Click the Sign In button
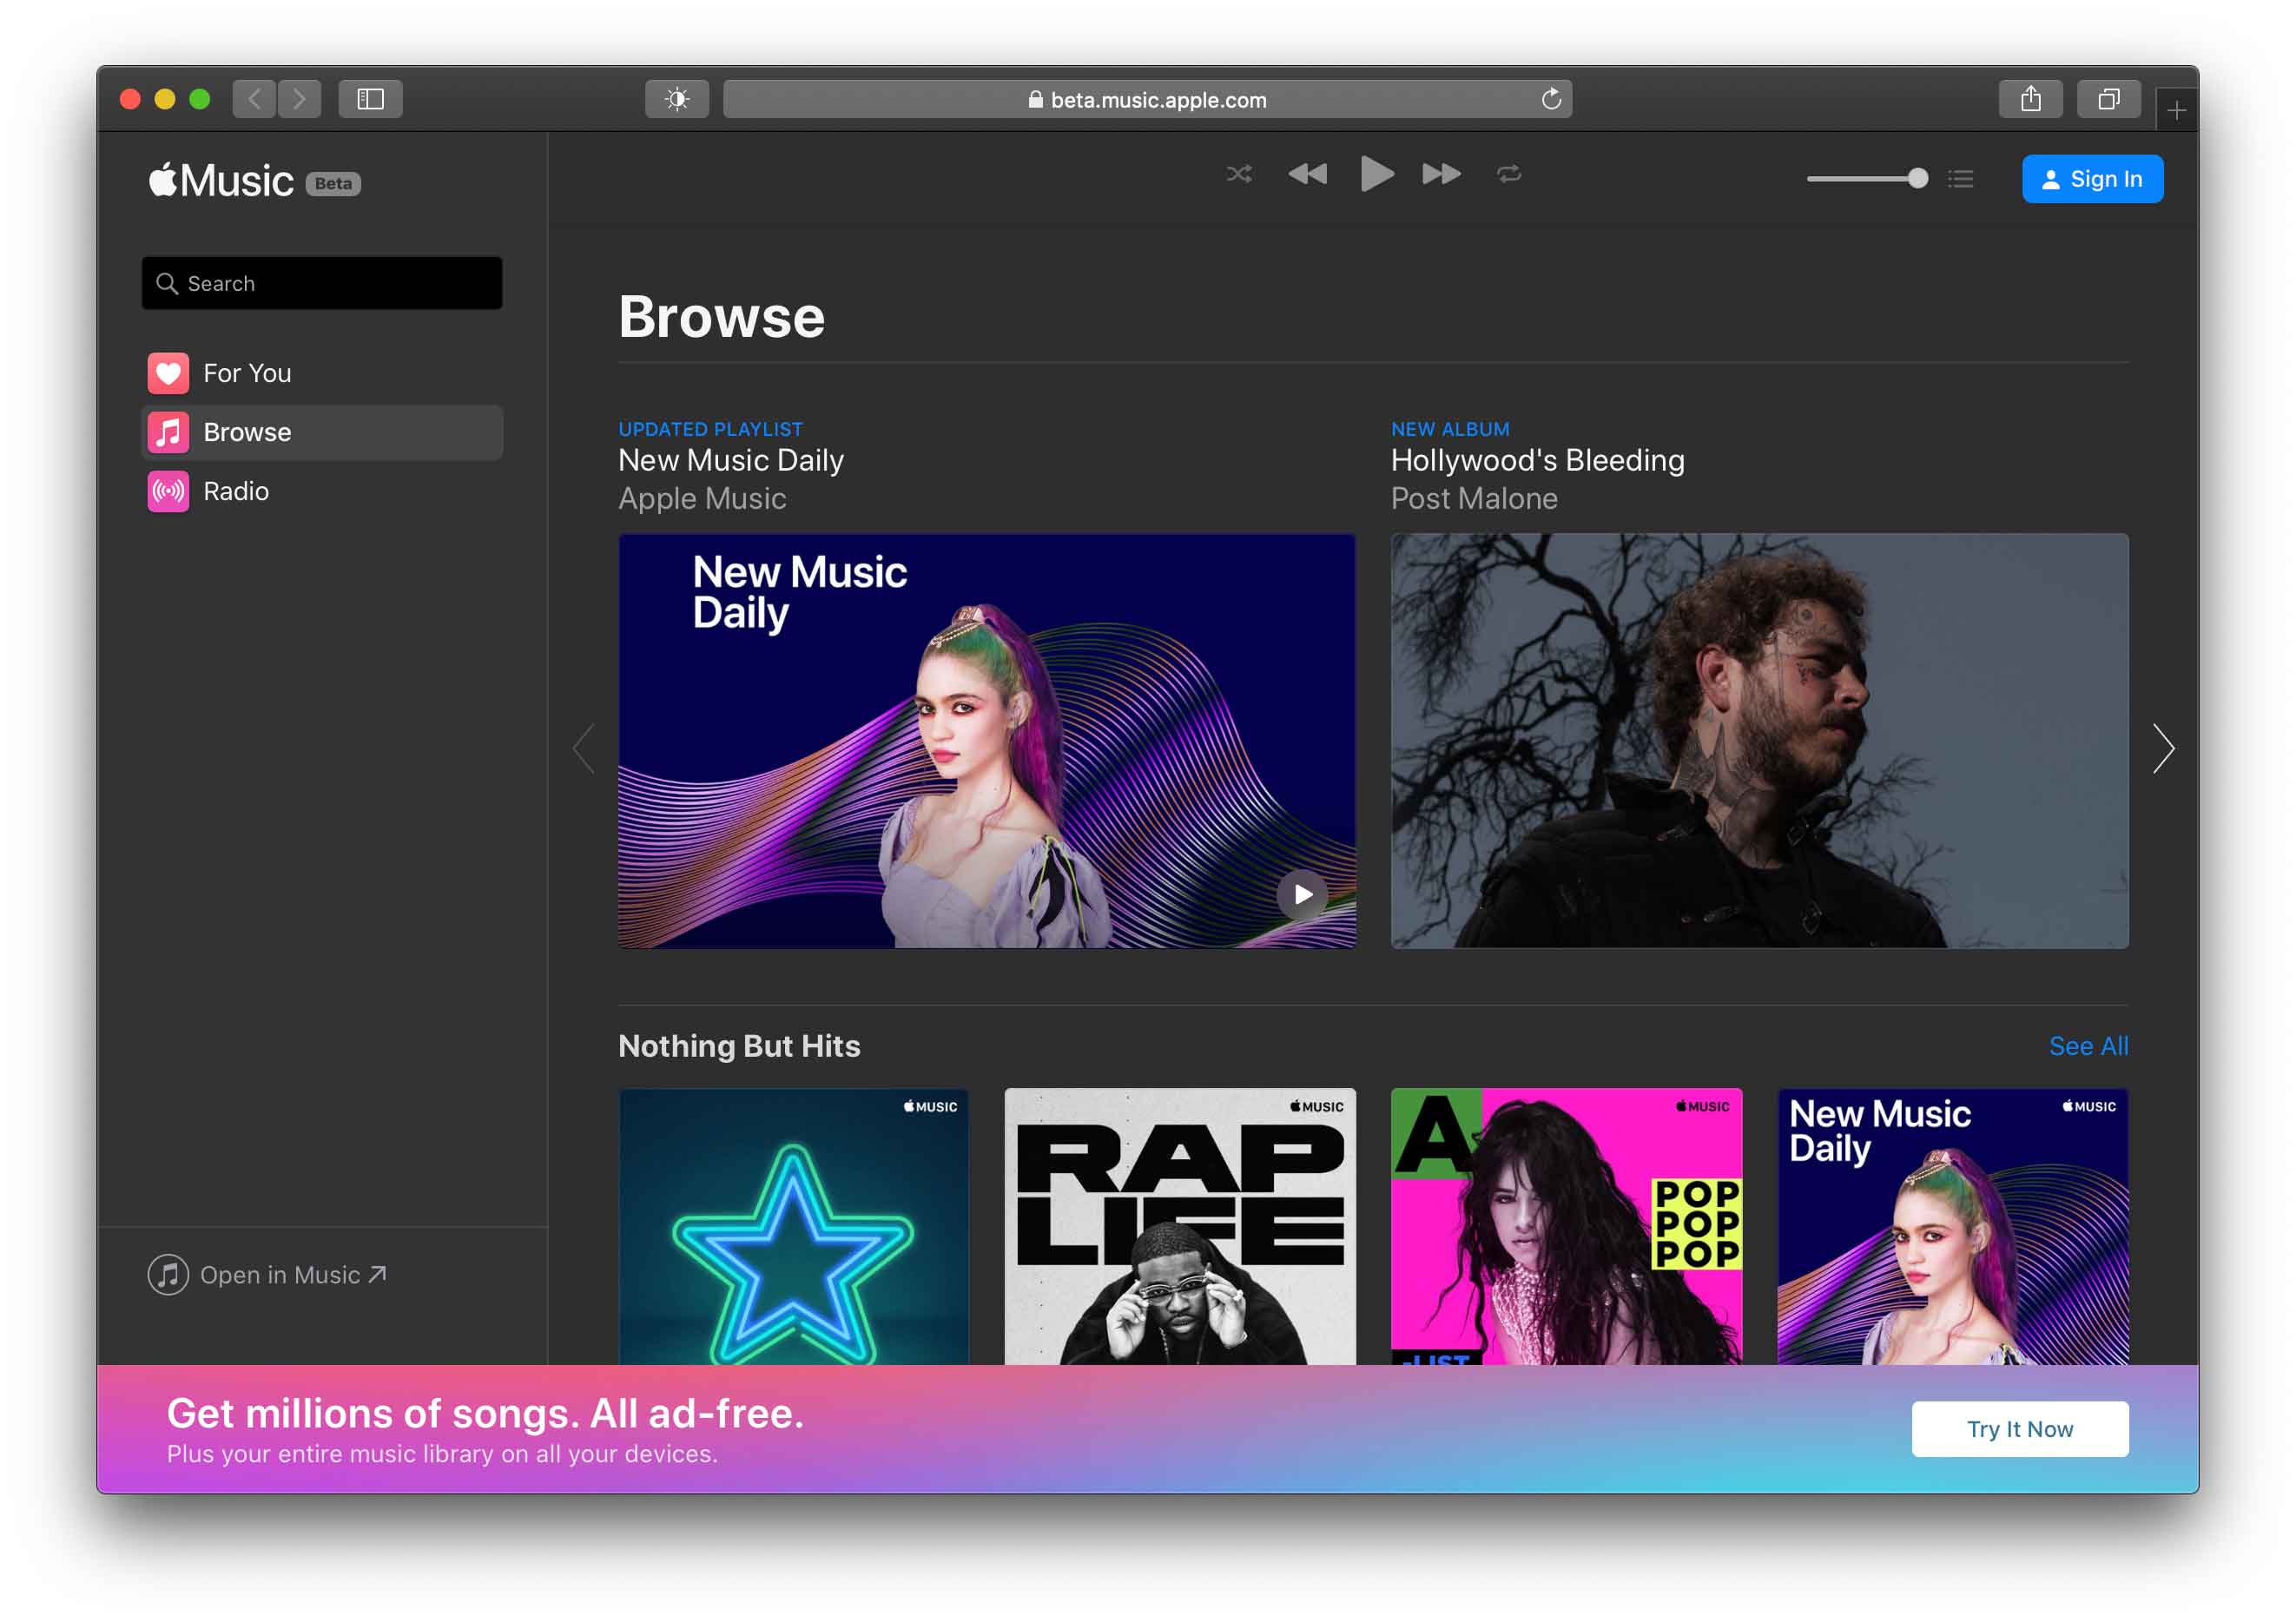Image resolution: width=2296 pixels, height=1622 pixels. pyautogui.click(x=2092, y=179)
